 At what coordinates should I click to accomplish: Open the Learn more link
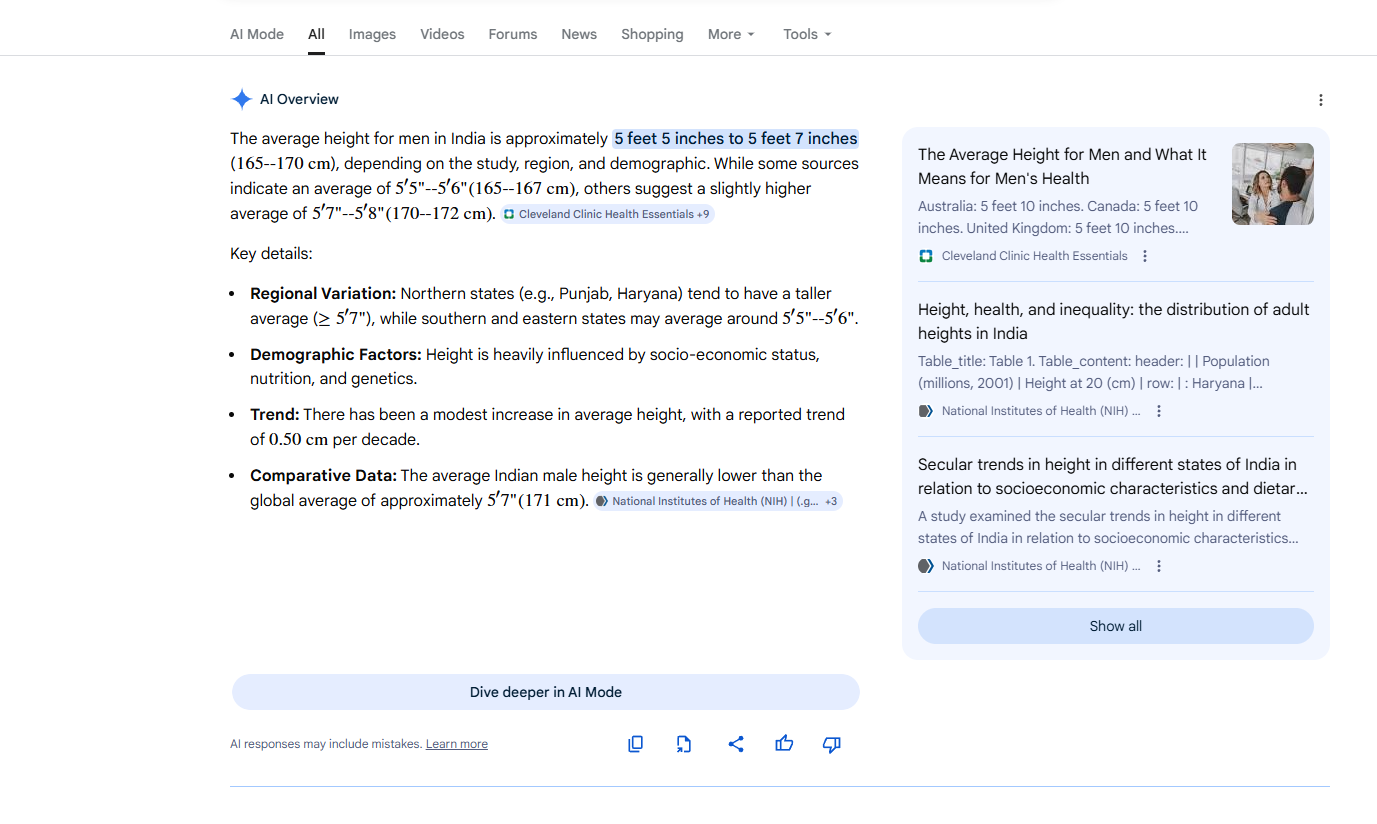point(457,744)
